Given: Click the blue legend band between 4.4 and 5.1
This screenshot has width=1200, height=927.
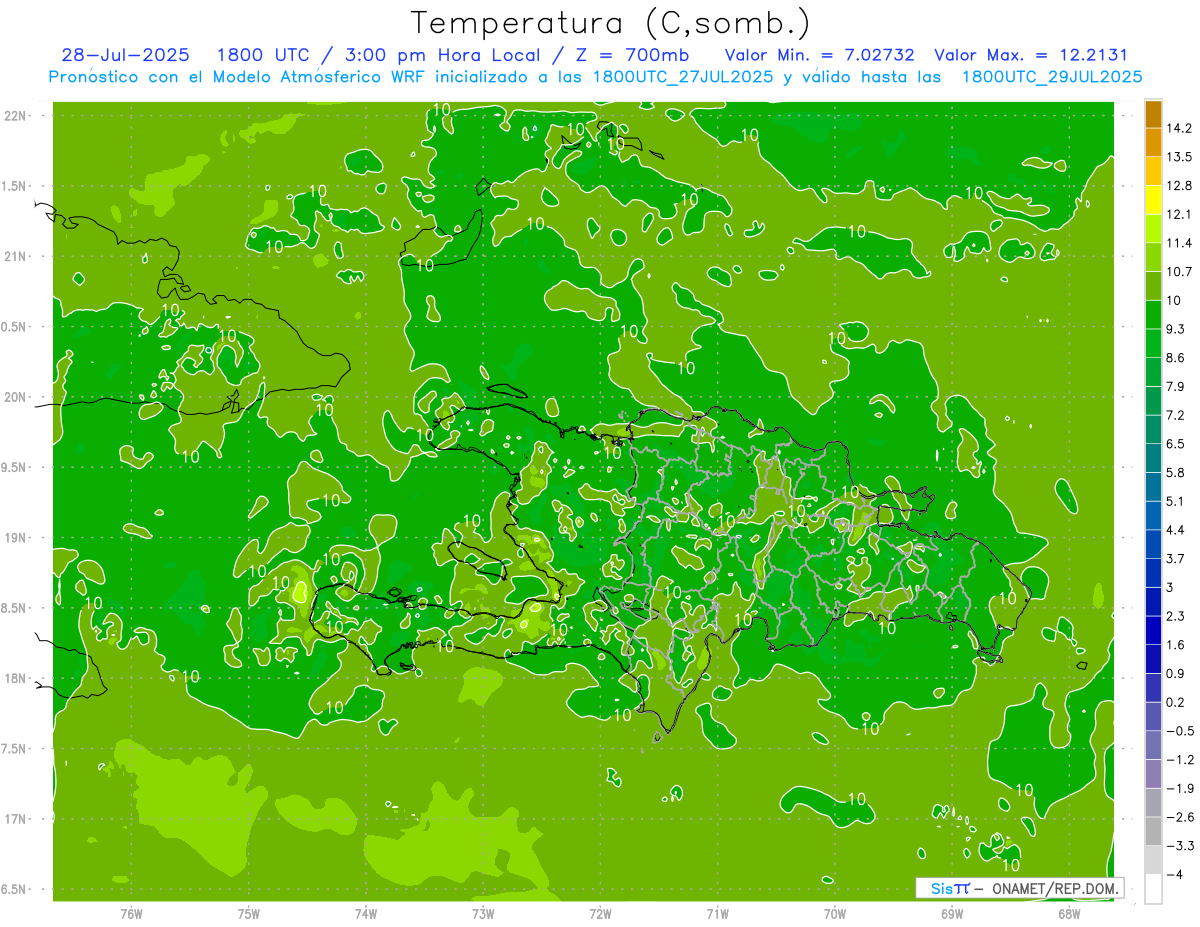Looking at the screenshot, I should [x=1153, y=515].
